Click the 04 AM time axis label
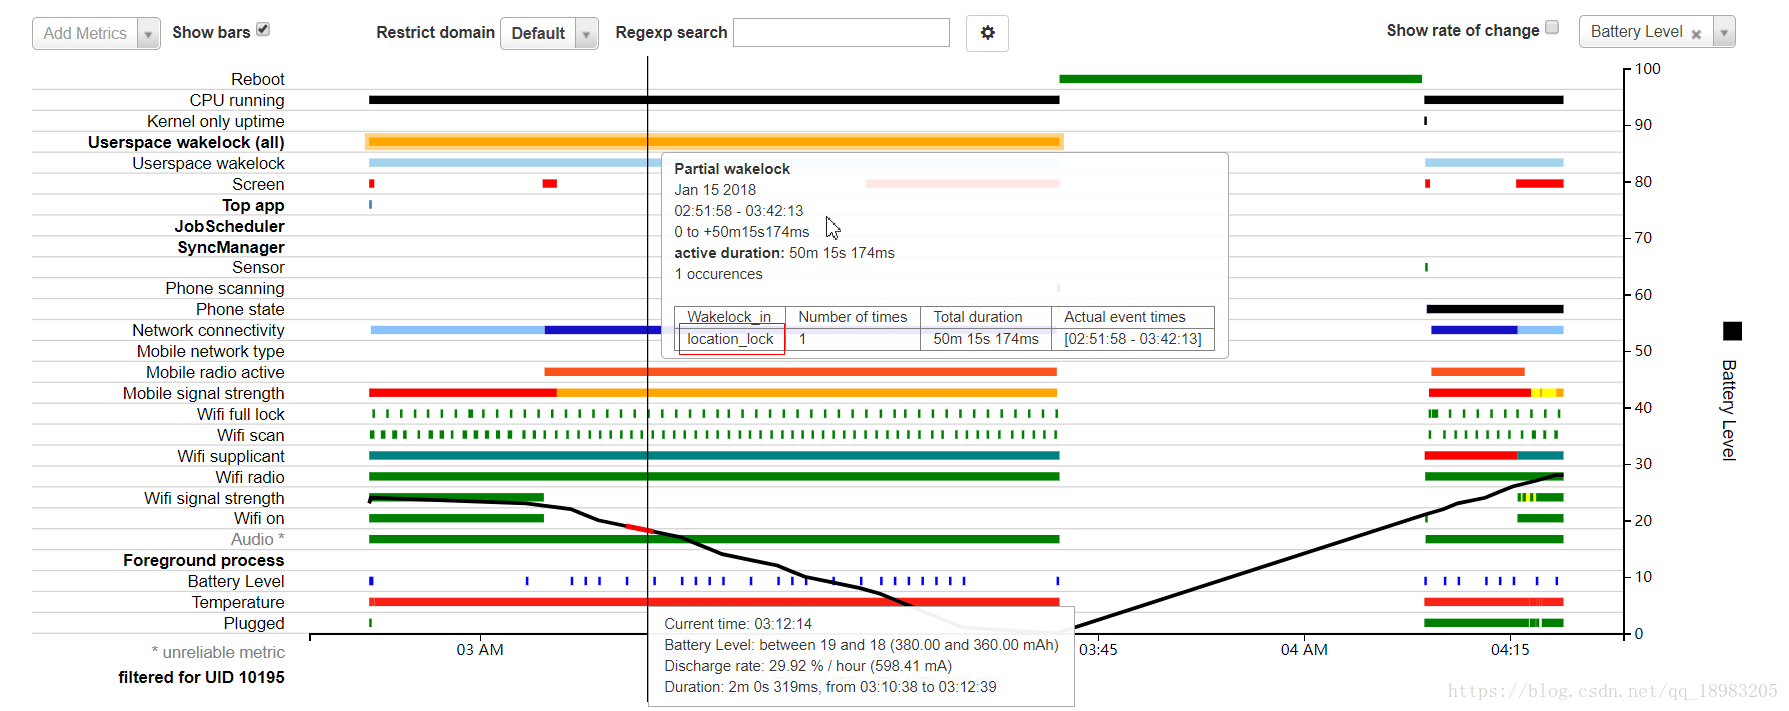 pyautogui.click(x=1304, y=650)
